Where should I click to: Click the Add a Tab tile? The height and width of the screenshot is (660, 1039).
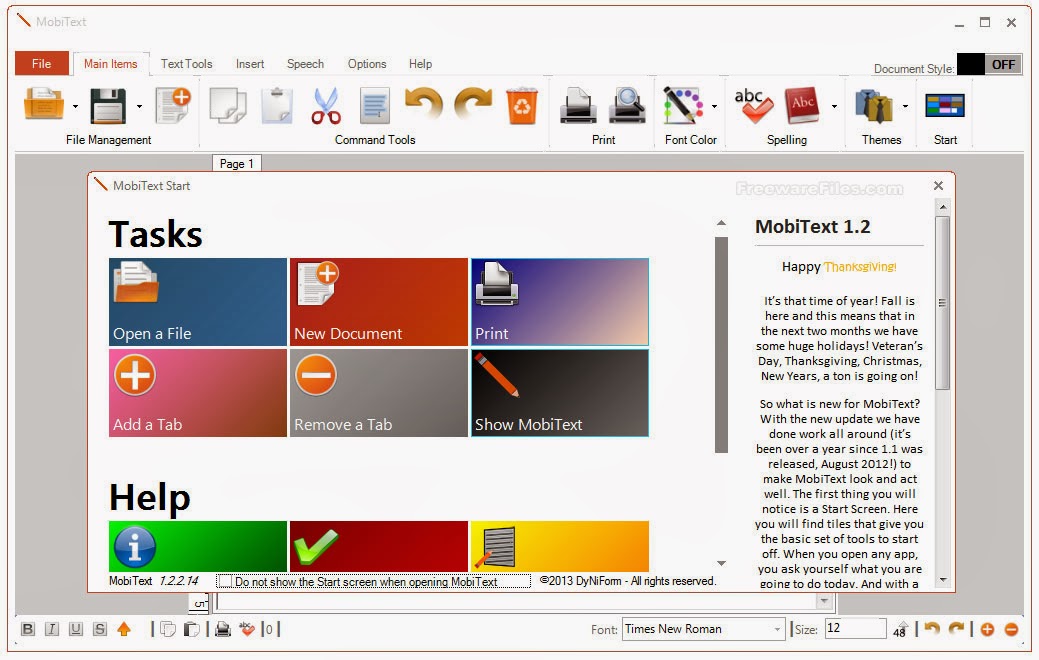click(x=197, y=392)
